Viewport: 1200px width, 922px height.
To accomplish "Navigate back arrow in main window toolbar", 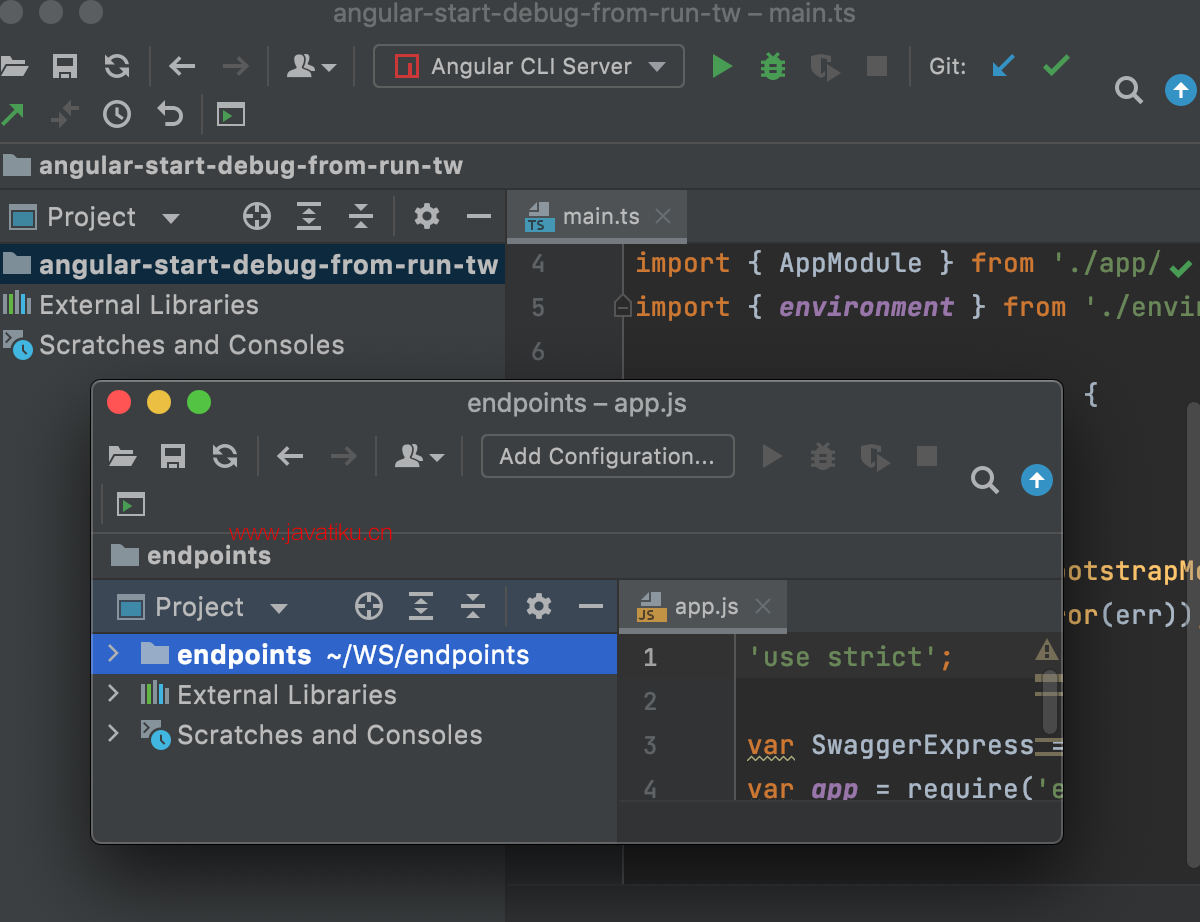I will (182, 67).
